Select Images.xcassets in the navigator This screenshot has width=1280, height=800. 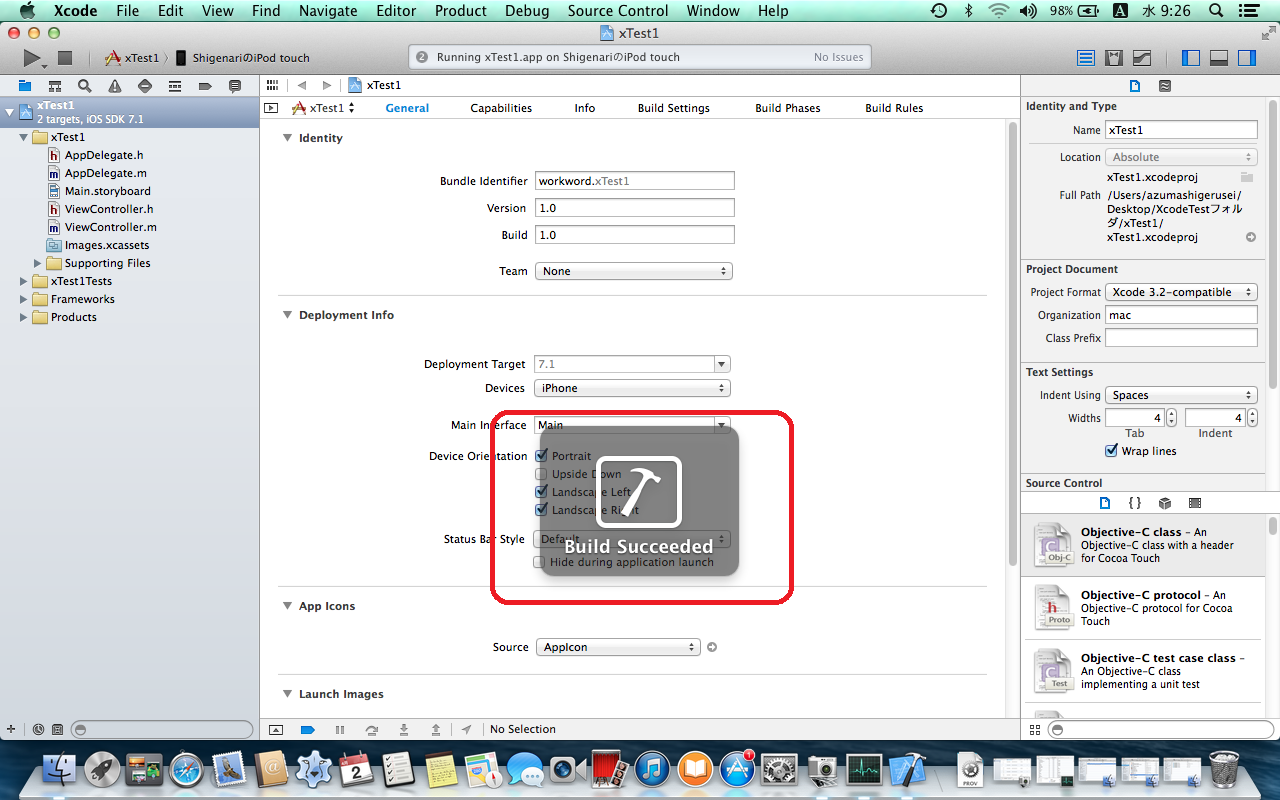107,245
